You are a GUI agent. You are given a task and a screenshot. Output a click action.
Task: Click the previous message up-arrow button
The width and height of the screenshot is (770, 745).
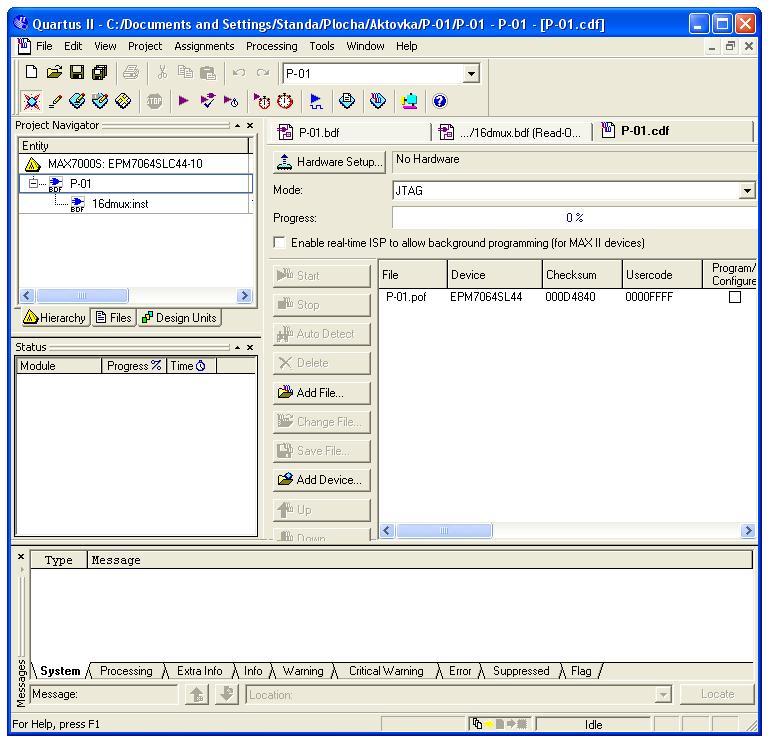197,694
